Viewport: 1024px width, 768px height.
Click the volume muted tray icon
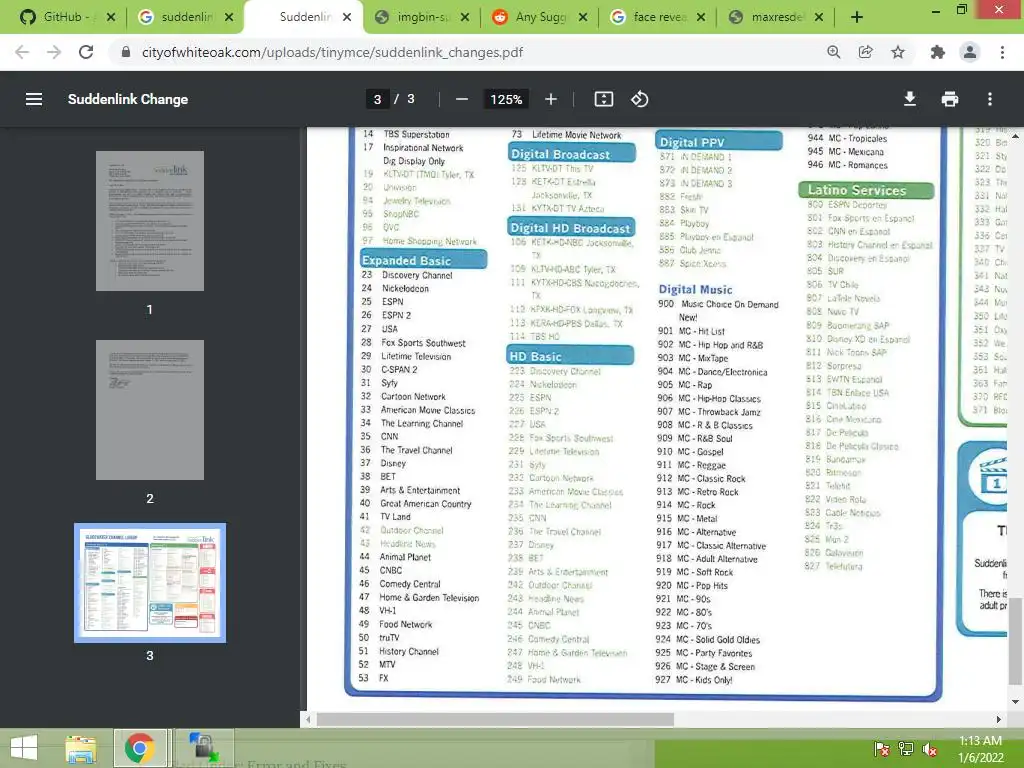pos(929,749)
